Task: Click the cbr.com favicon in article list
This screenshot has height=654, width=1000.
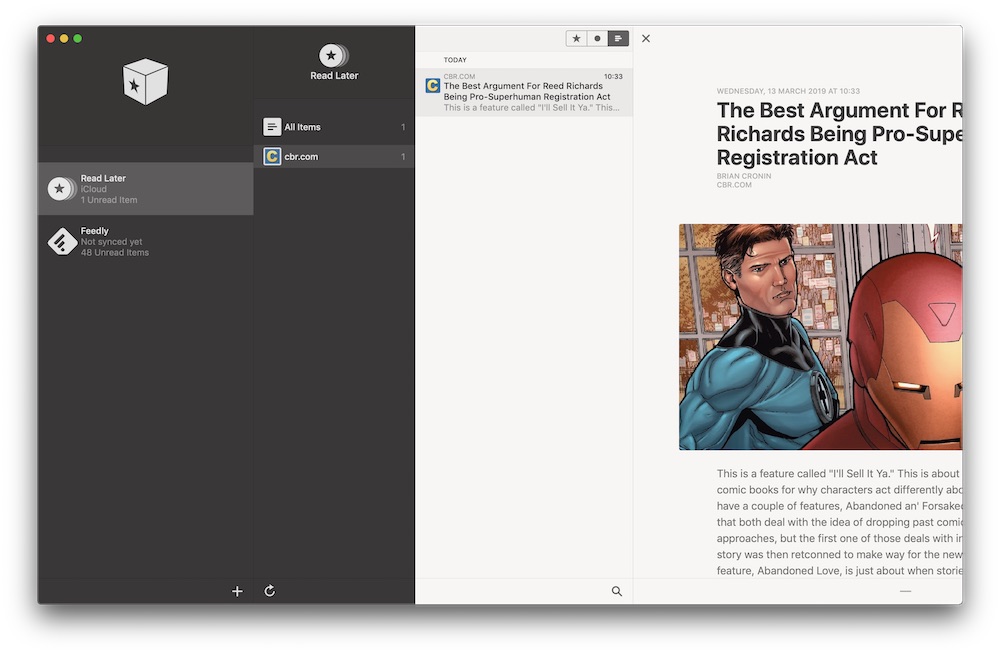Action: pos(432,85)
